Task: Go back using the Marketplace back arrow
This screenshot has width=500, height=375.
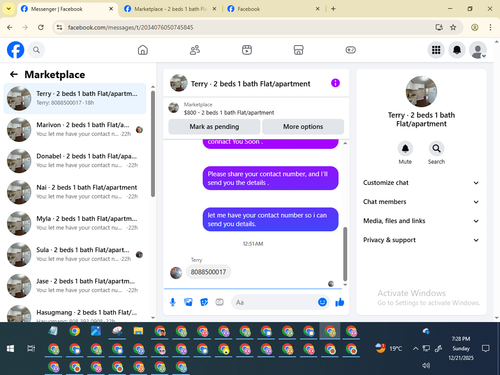Action: [x=14, y=74]
